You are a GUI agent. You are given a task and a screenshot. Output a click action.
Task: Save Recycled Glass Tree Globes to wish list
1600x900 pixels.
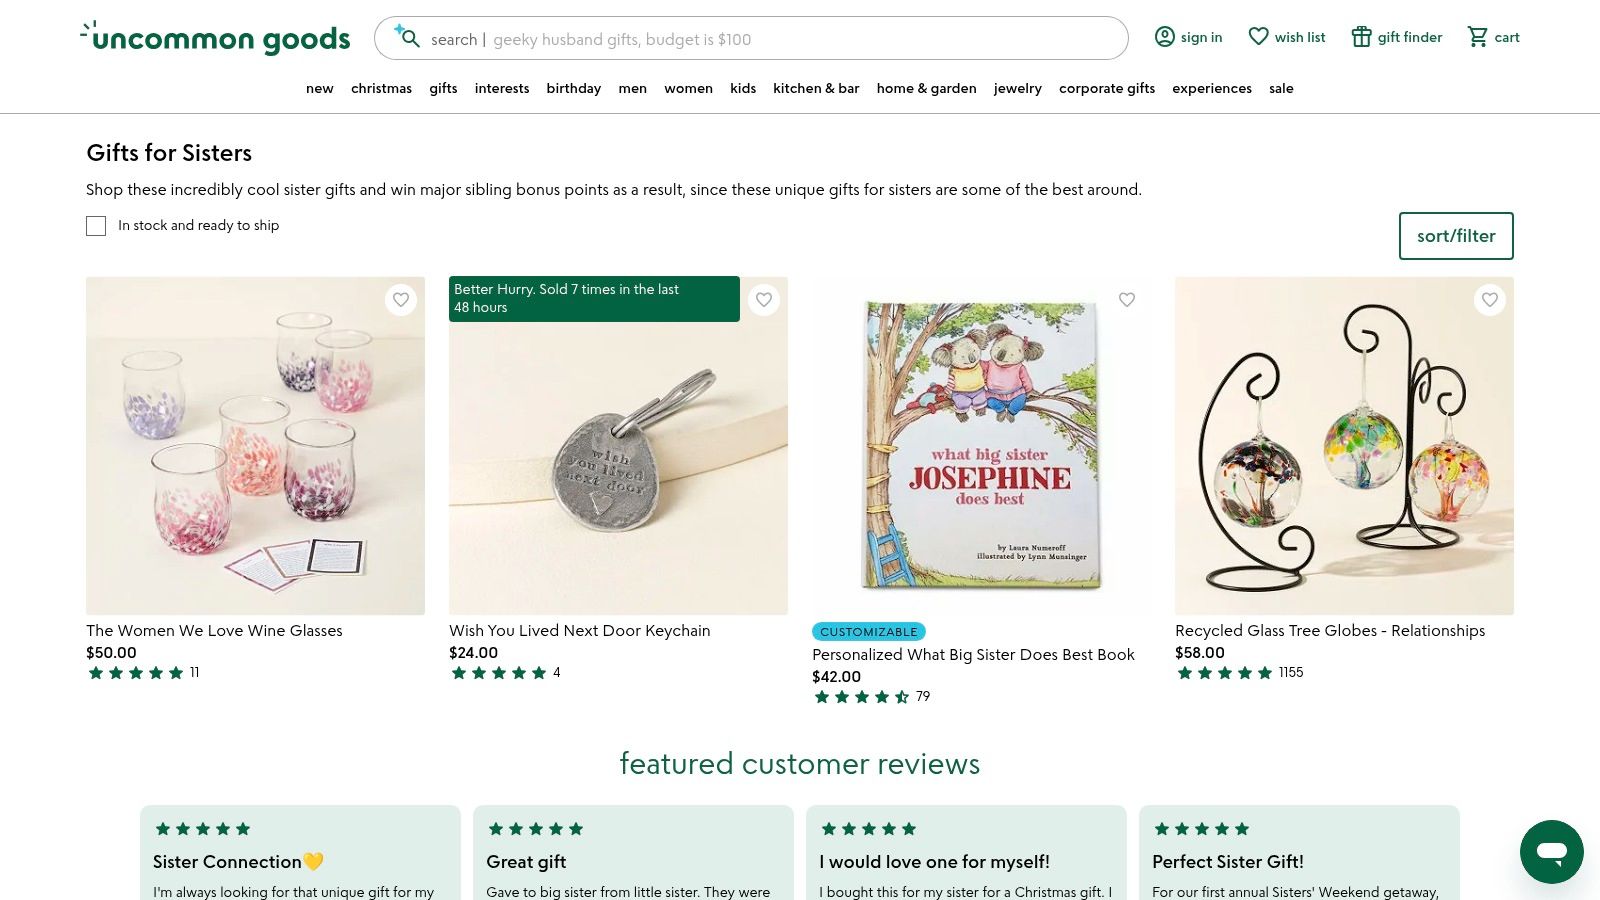point(1490,300)
